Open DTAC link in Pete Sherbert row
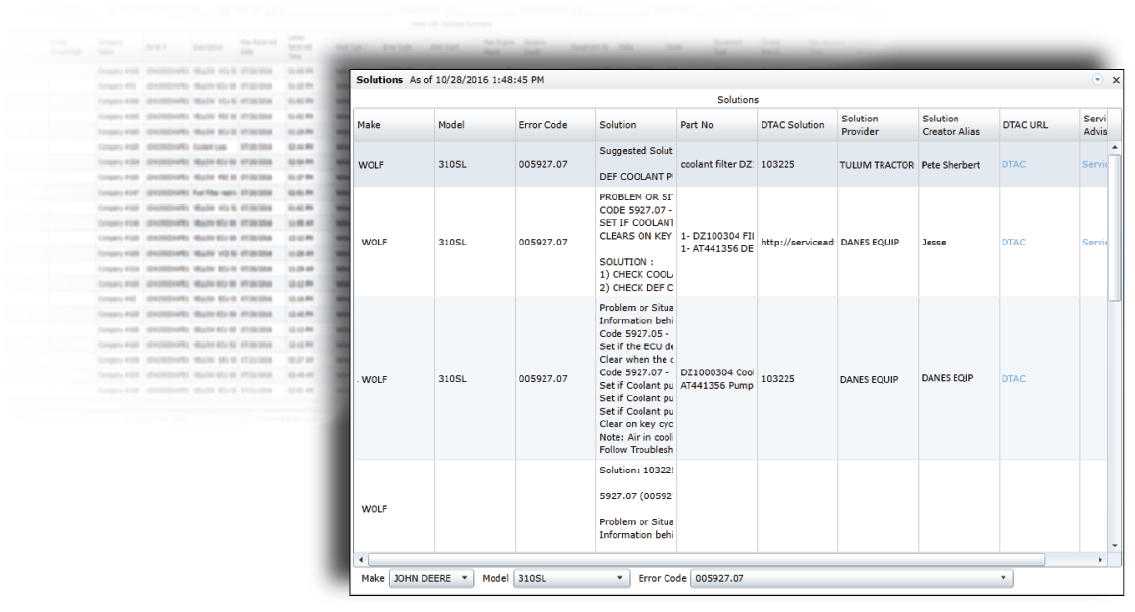Screen dimensions: 1135x612 1013,163
